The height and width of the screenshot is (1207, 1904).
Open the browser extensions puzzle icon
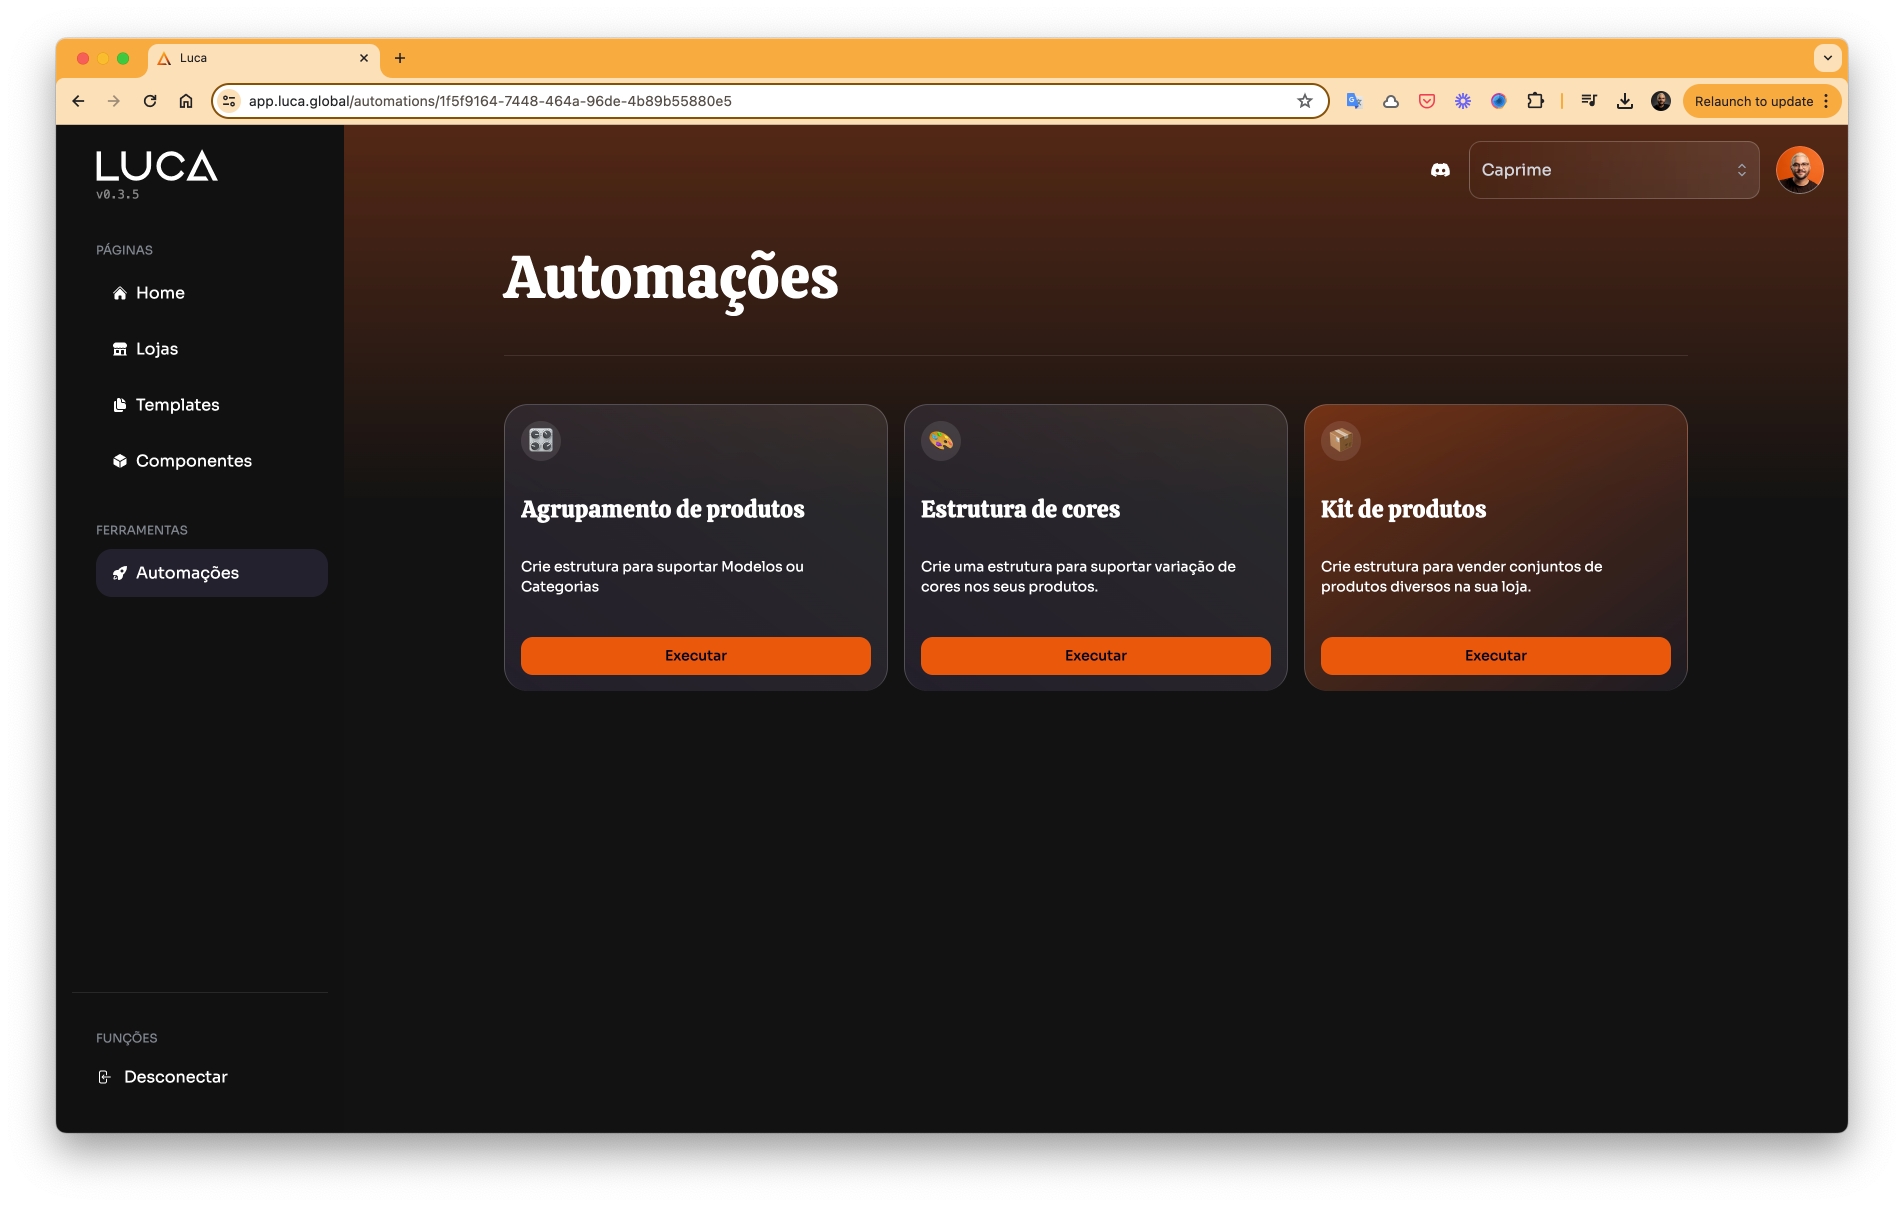point(1535,101)
